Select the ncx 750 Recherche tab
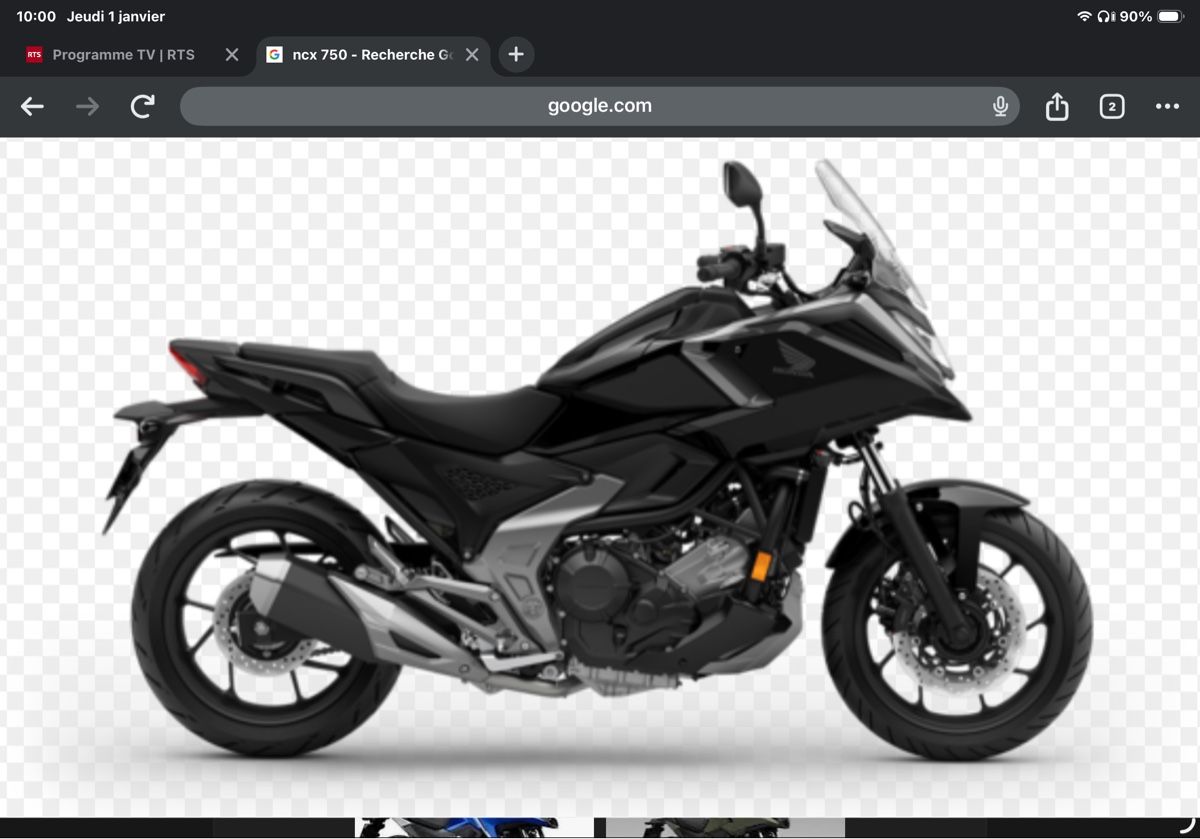 point(365,55)
